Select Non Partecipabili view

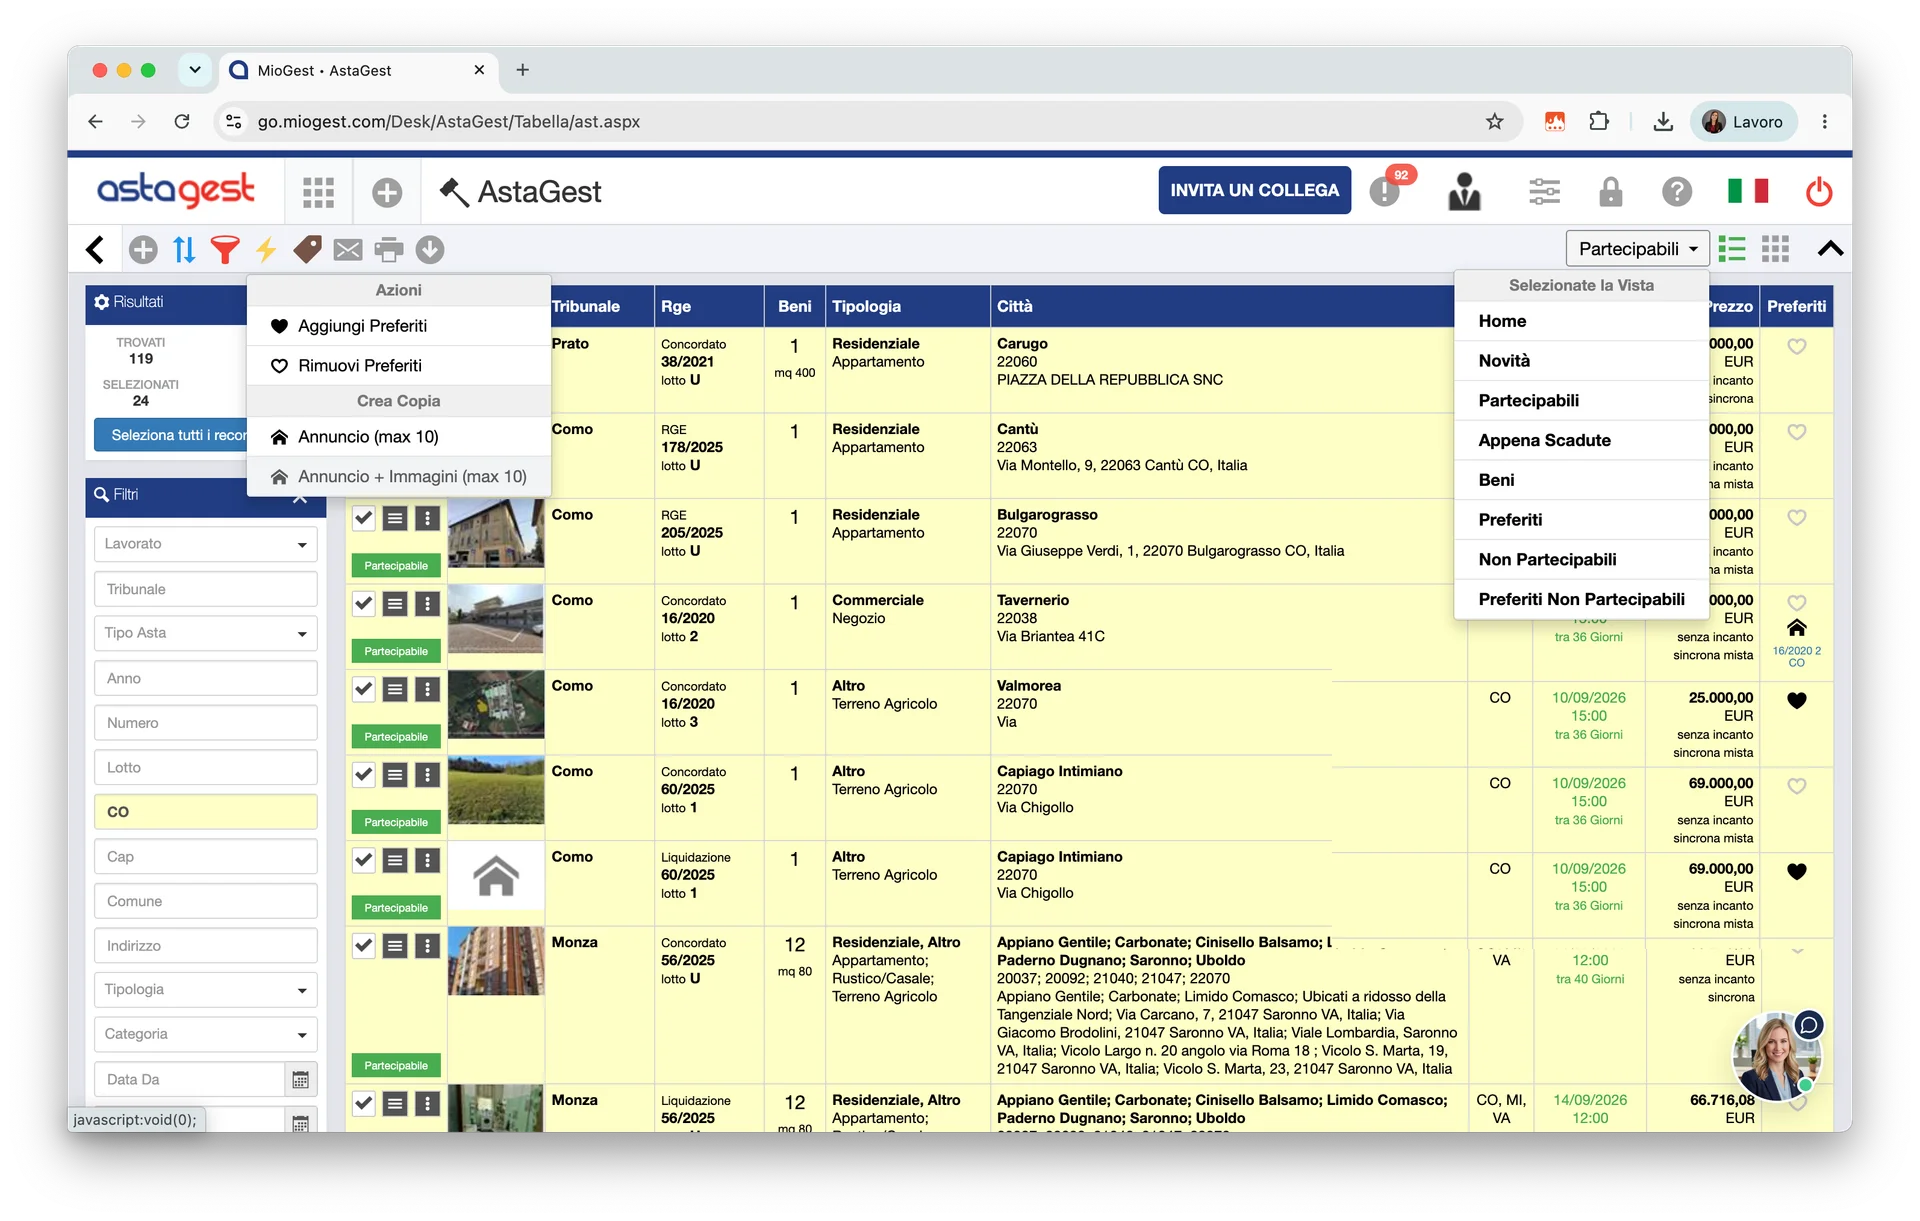tap(1581, 560)
